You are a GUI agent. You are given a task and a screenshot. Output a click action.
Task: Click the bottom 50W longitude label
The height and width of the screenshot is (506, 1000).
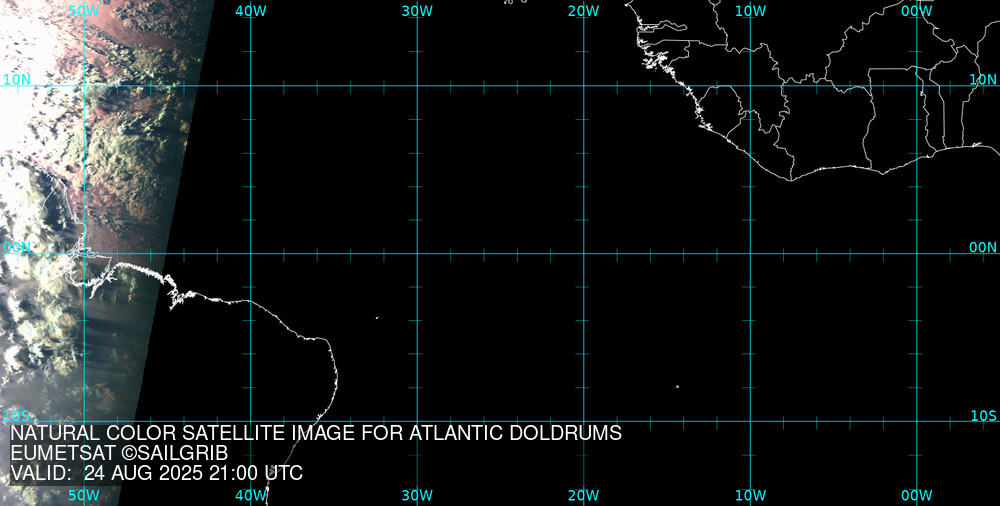point(84,495)
